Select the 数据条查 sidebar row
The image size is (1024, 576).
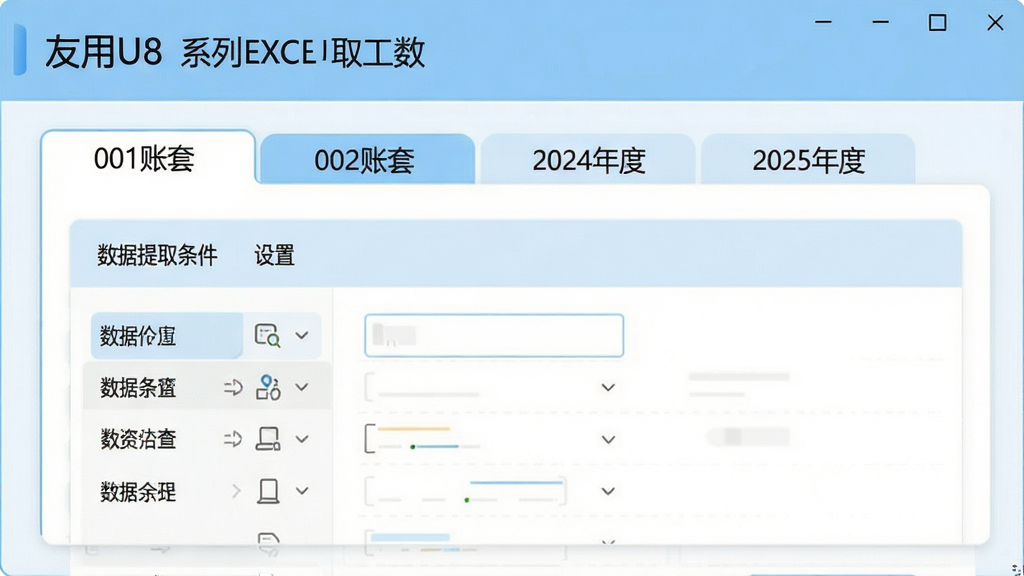pyautogui.click(x=206, y=387)
